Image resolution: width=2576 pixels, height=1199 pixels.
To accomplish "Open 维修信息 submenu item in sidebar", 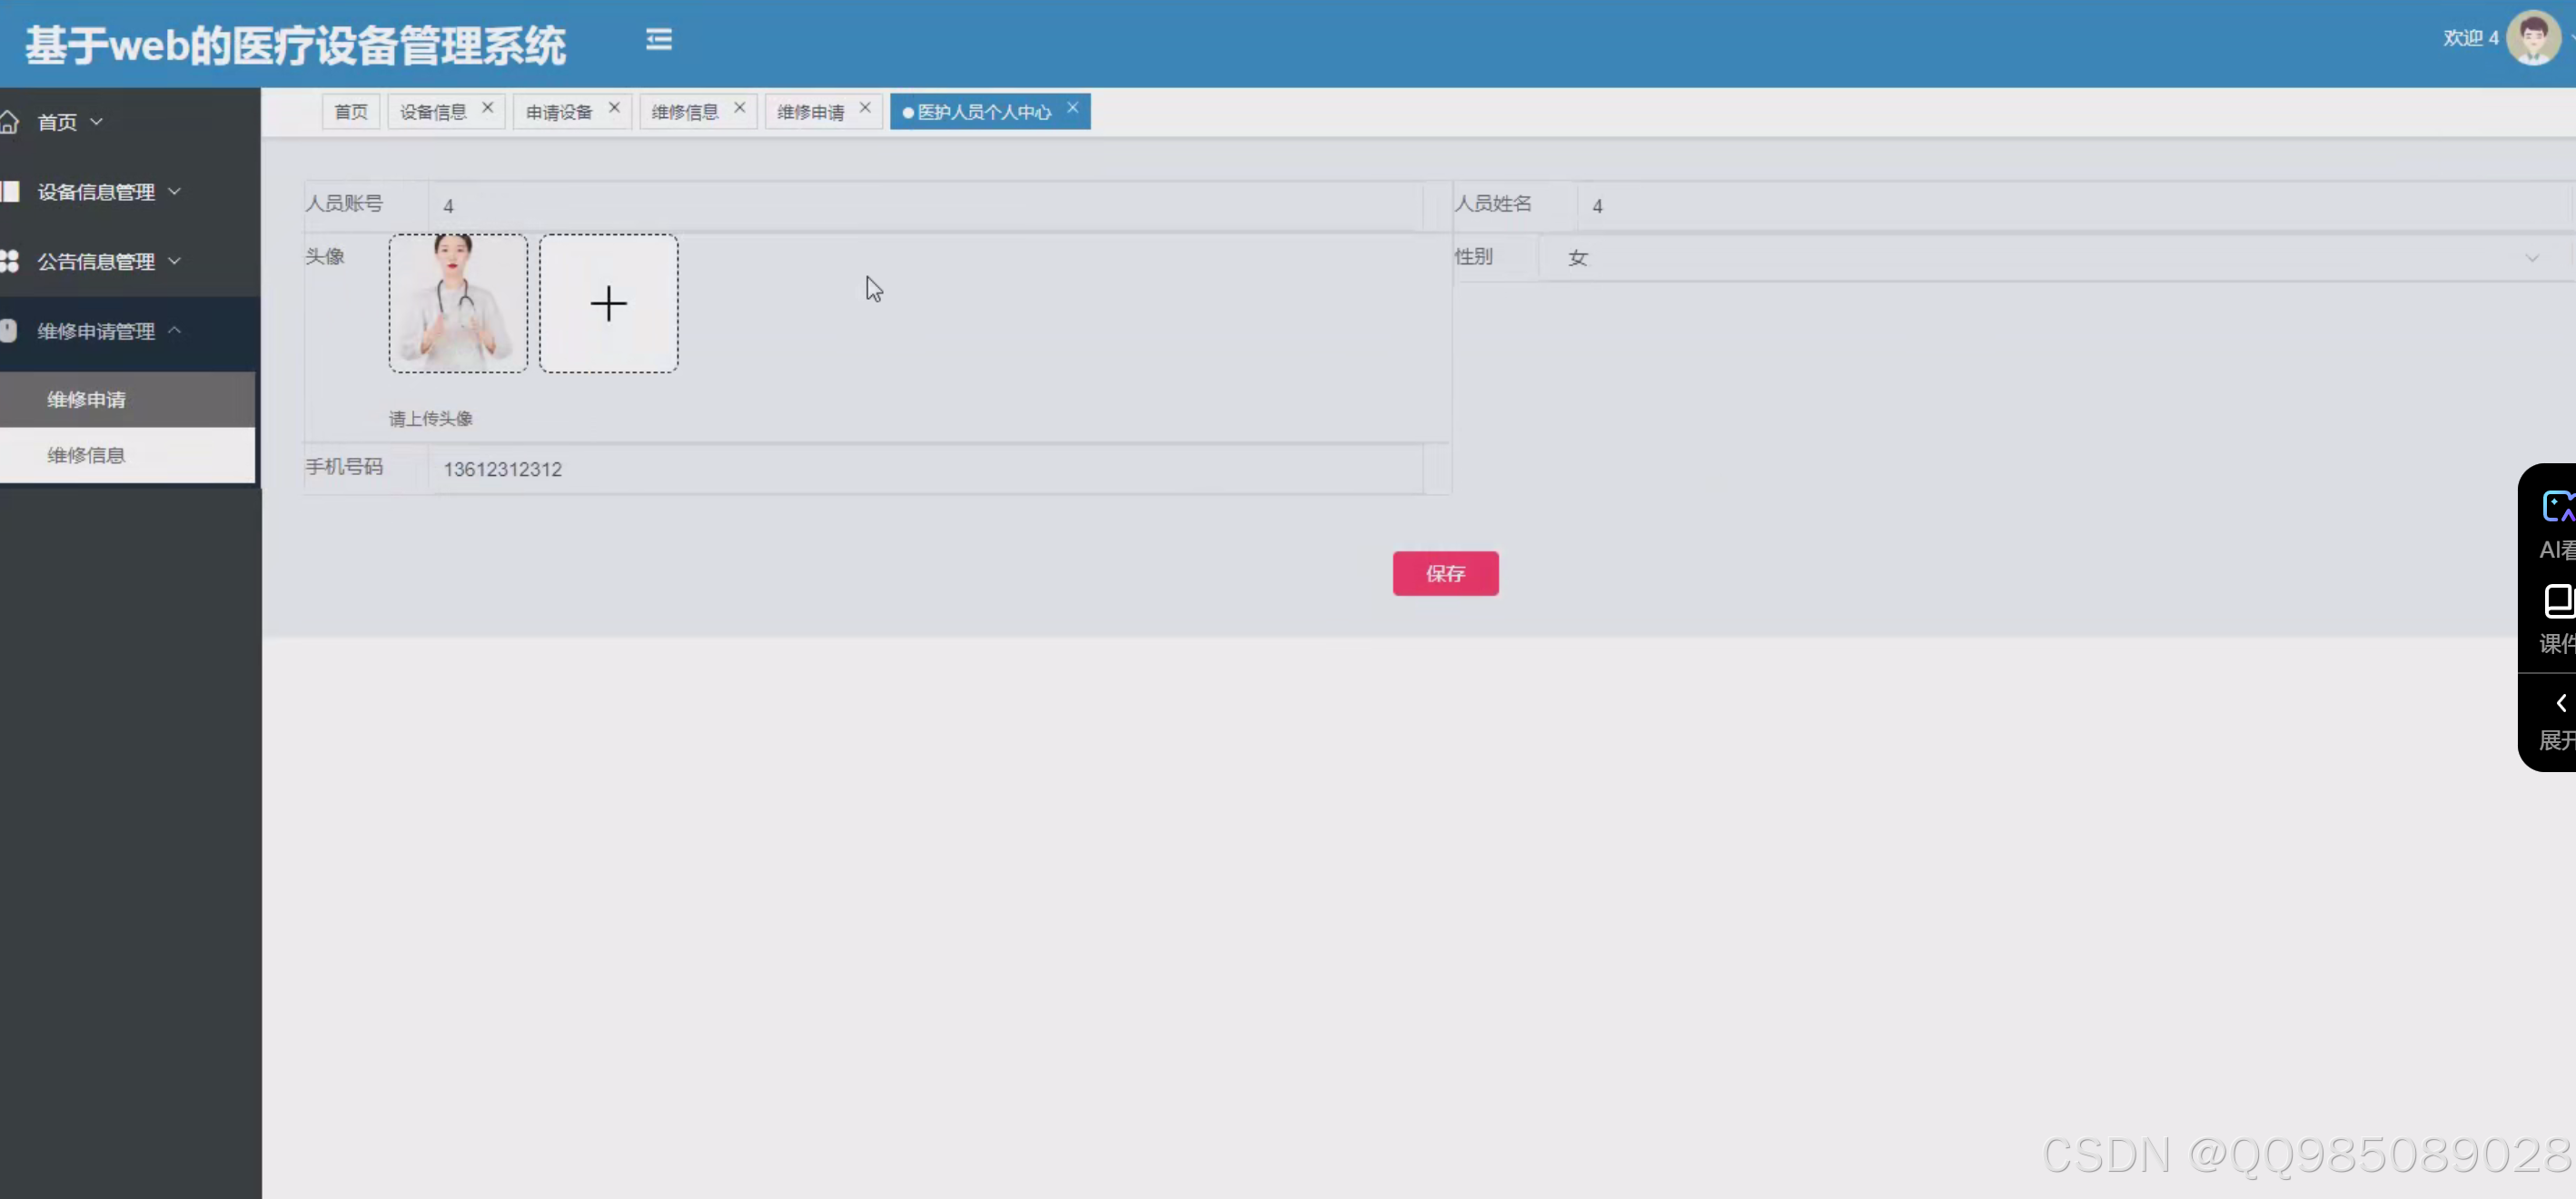I will pos(86,455).
